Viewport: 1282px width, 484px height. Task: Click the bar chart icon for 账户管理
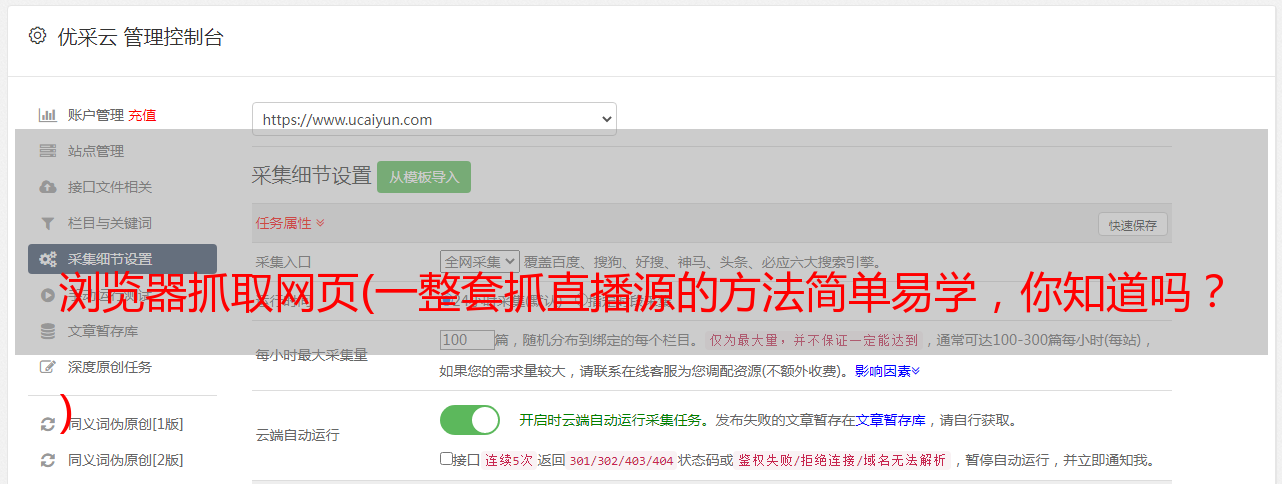[x=47, y=115]
